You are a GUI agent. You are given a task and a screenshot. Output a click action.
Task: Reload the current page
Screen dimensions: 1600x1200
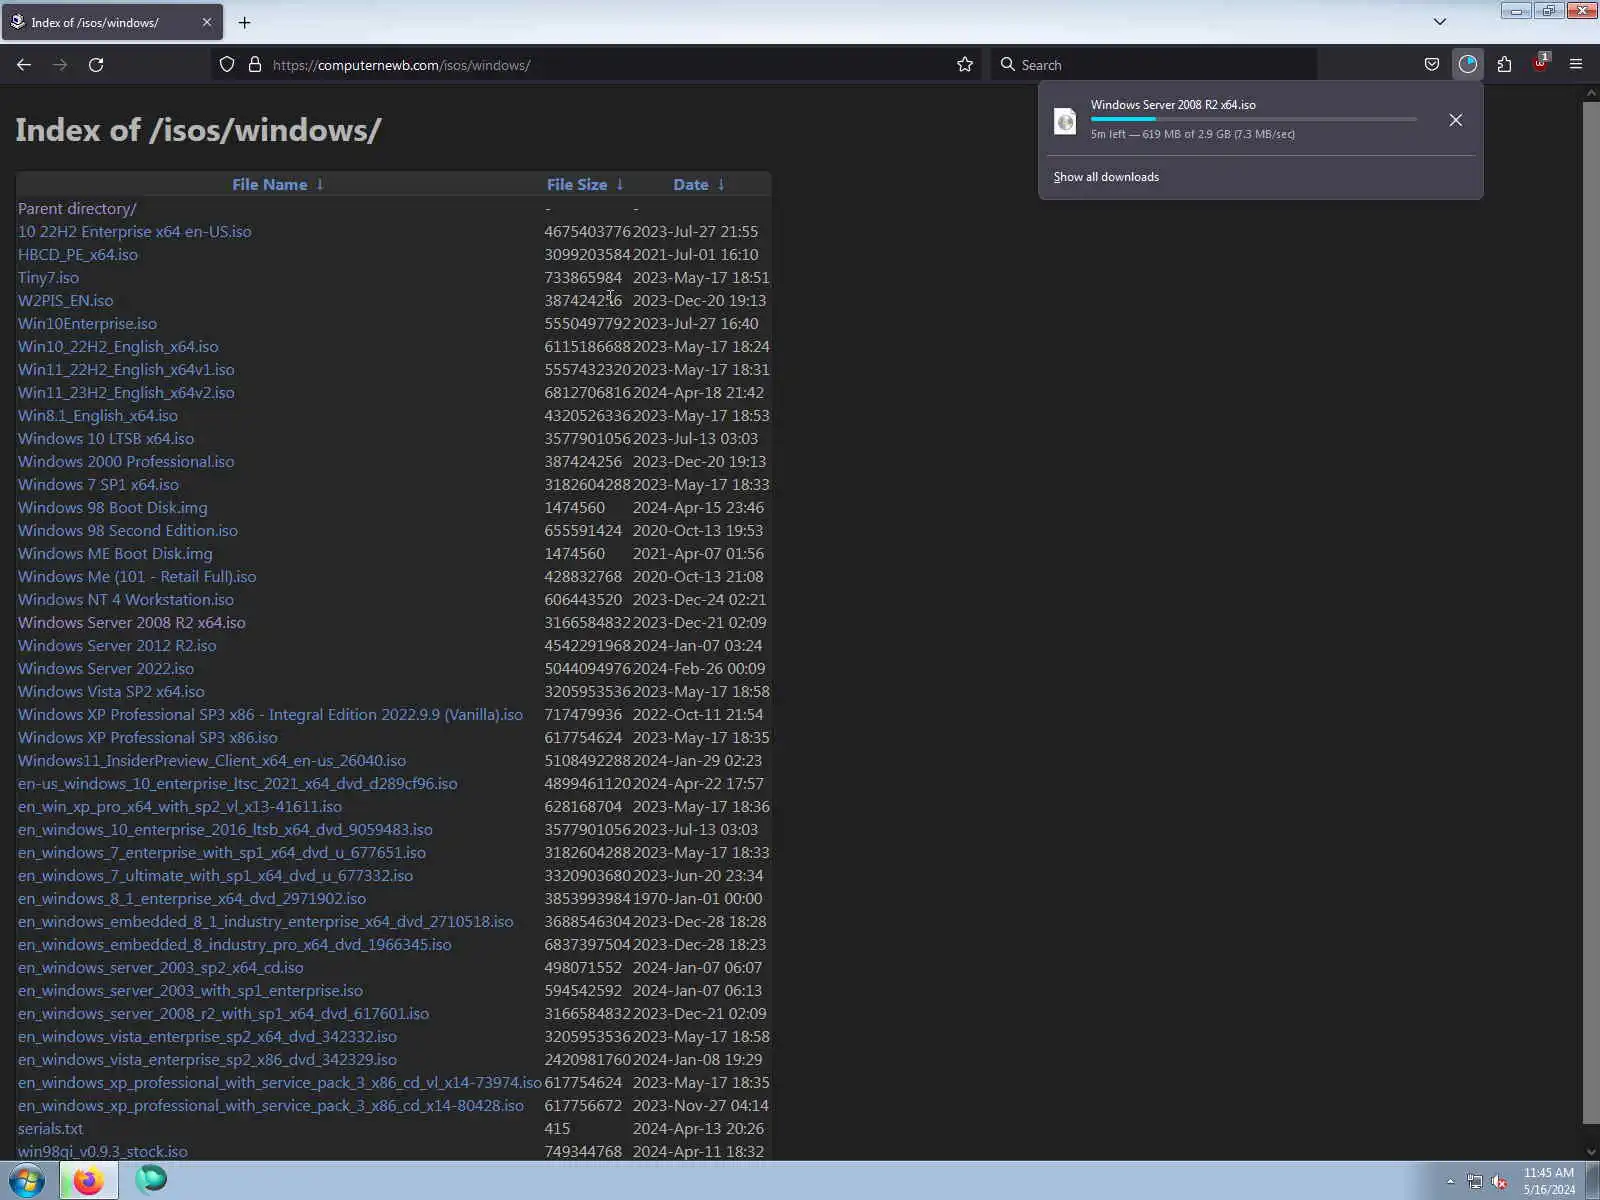tap(96, 65)
